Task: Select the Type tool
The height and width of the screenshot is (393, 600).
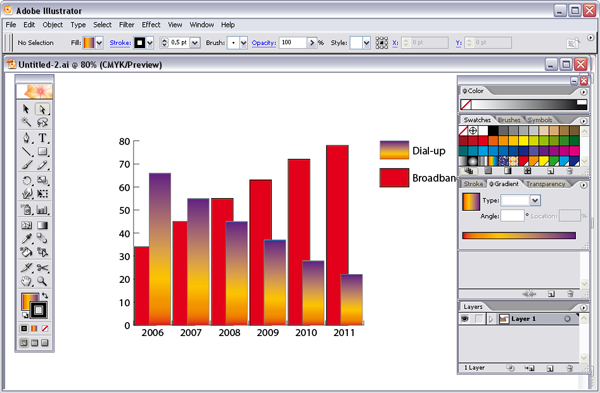Action: tap(42, 138)
